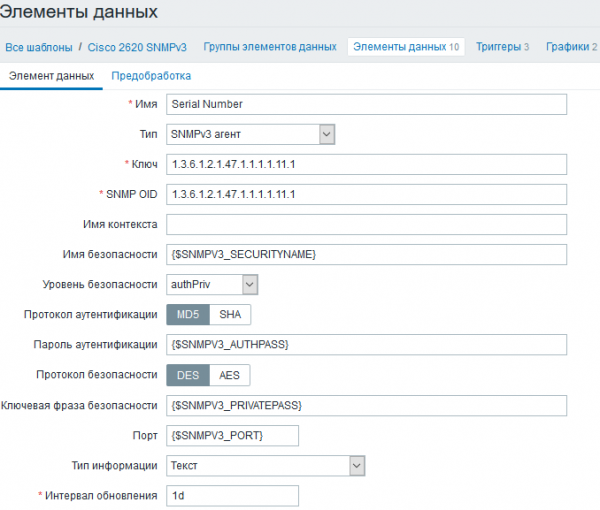Open the Тип информации dropdown showing Текст
The image size is (600, 510).
pos(265,465)
